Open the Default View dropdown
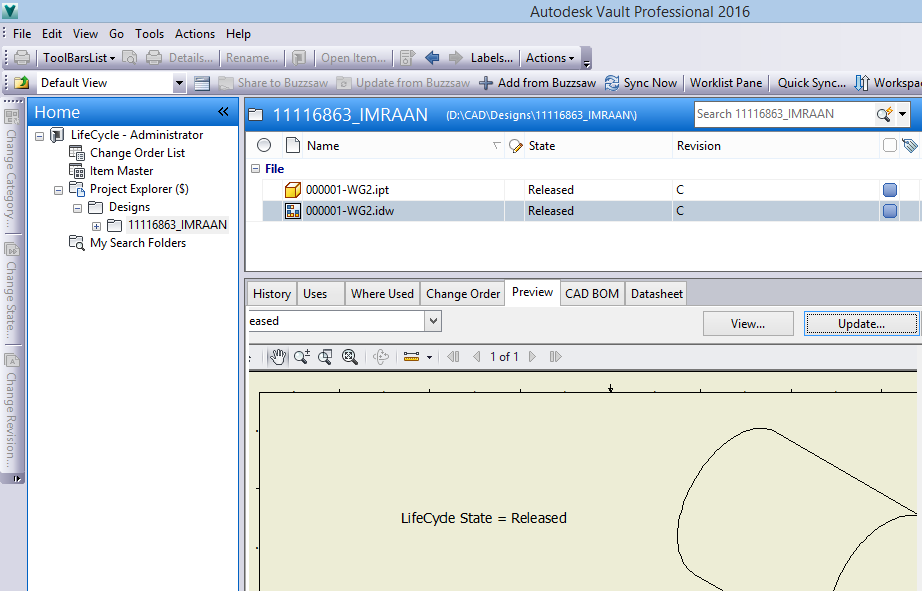The height and width of the screenshot is (591, 922). (177, 82)
